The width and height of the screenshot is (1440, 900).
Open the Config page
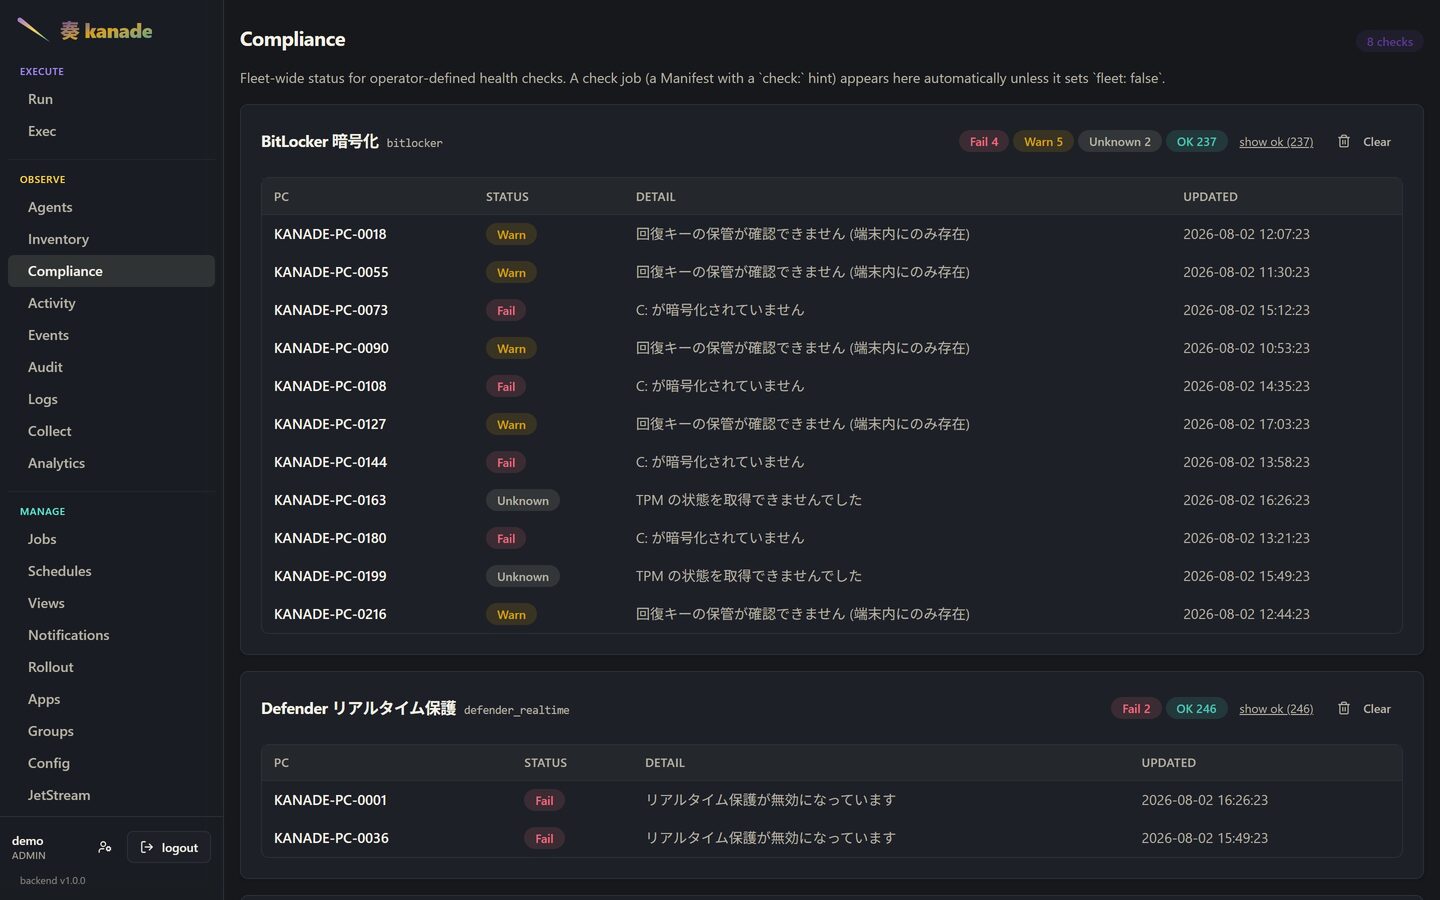coord(111,763)
